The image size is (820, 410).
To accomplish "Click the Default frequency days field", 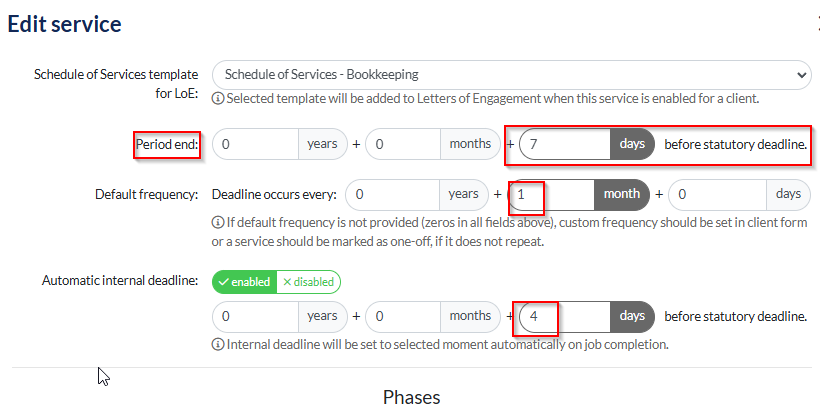I will 716,193.
